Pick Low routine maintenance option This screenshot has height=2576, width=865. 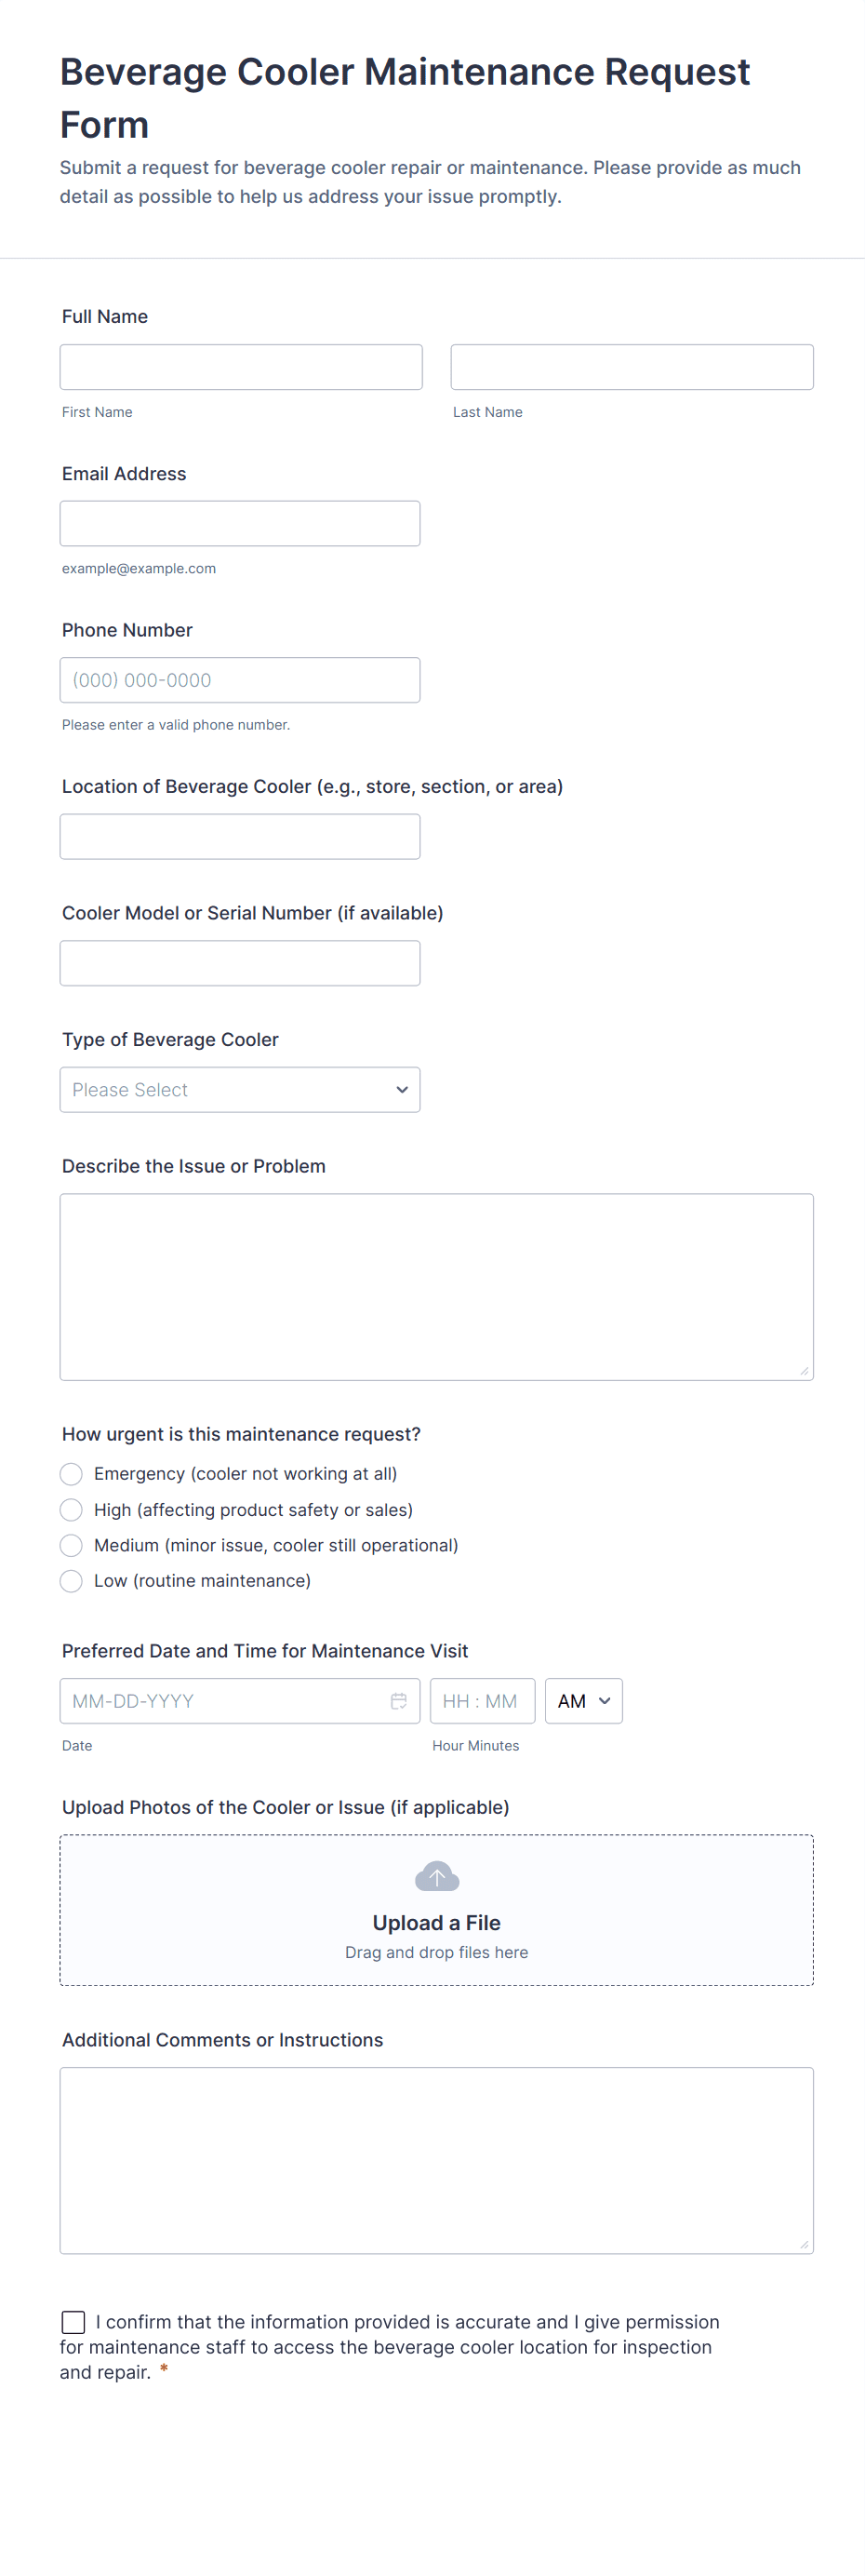(71, 1581)
